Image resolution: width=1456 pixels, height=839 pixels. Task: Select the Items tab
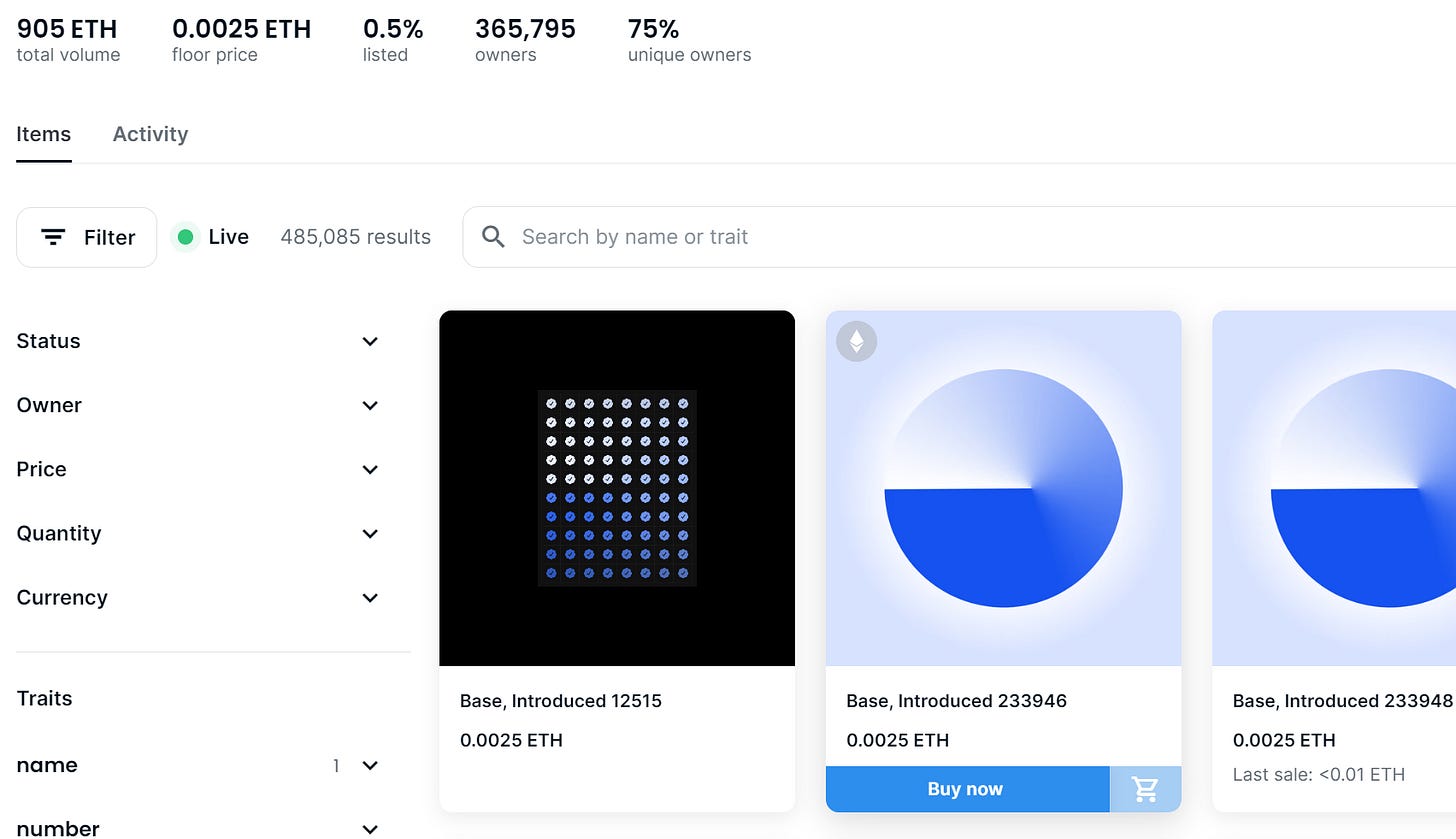[x=44, y=134]
